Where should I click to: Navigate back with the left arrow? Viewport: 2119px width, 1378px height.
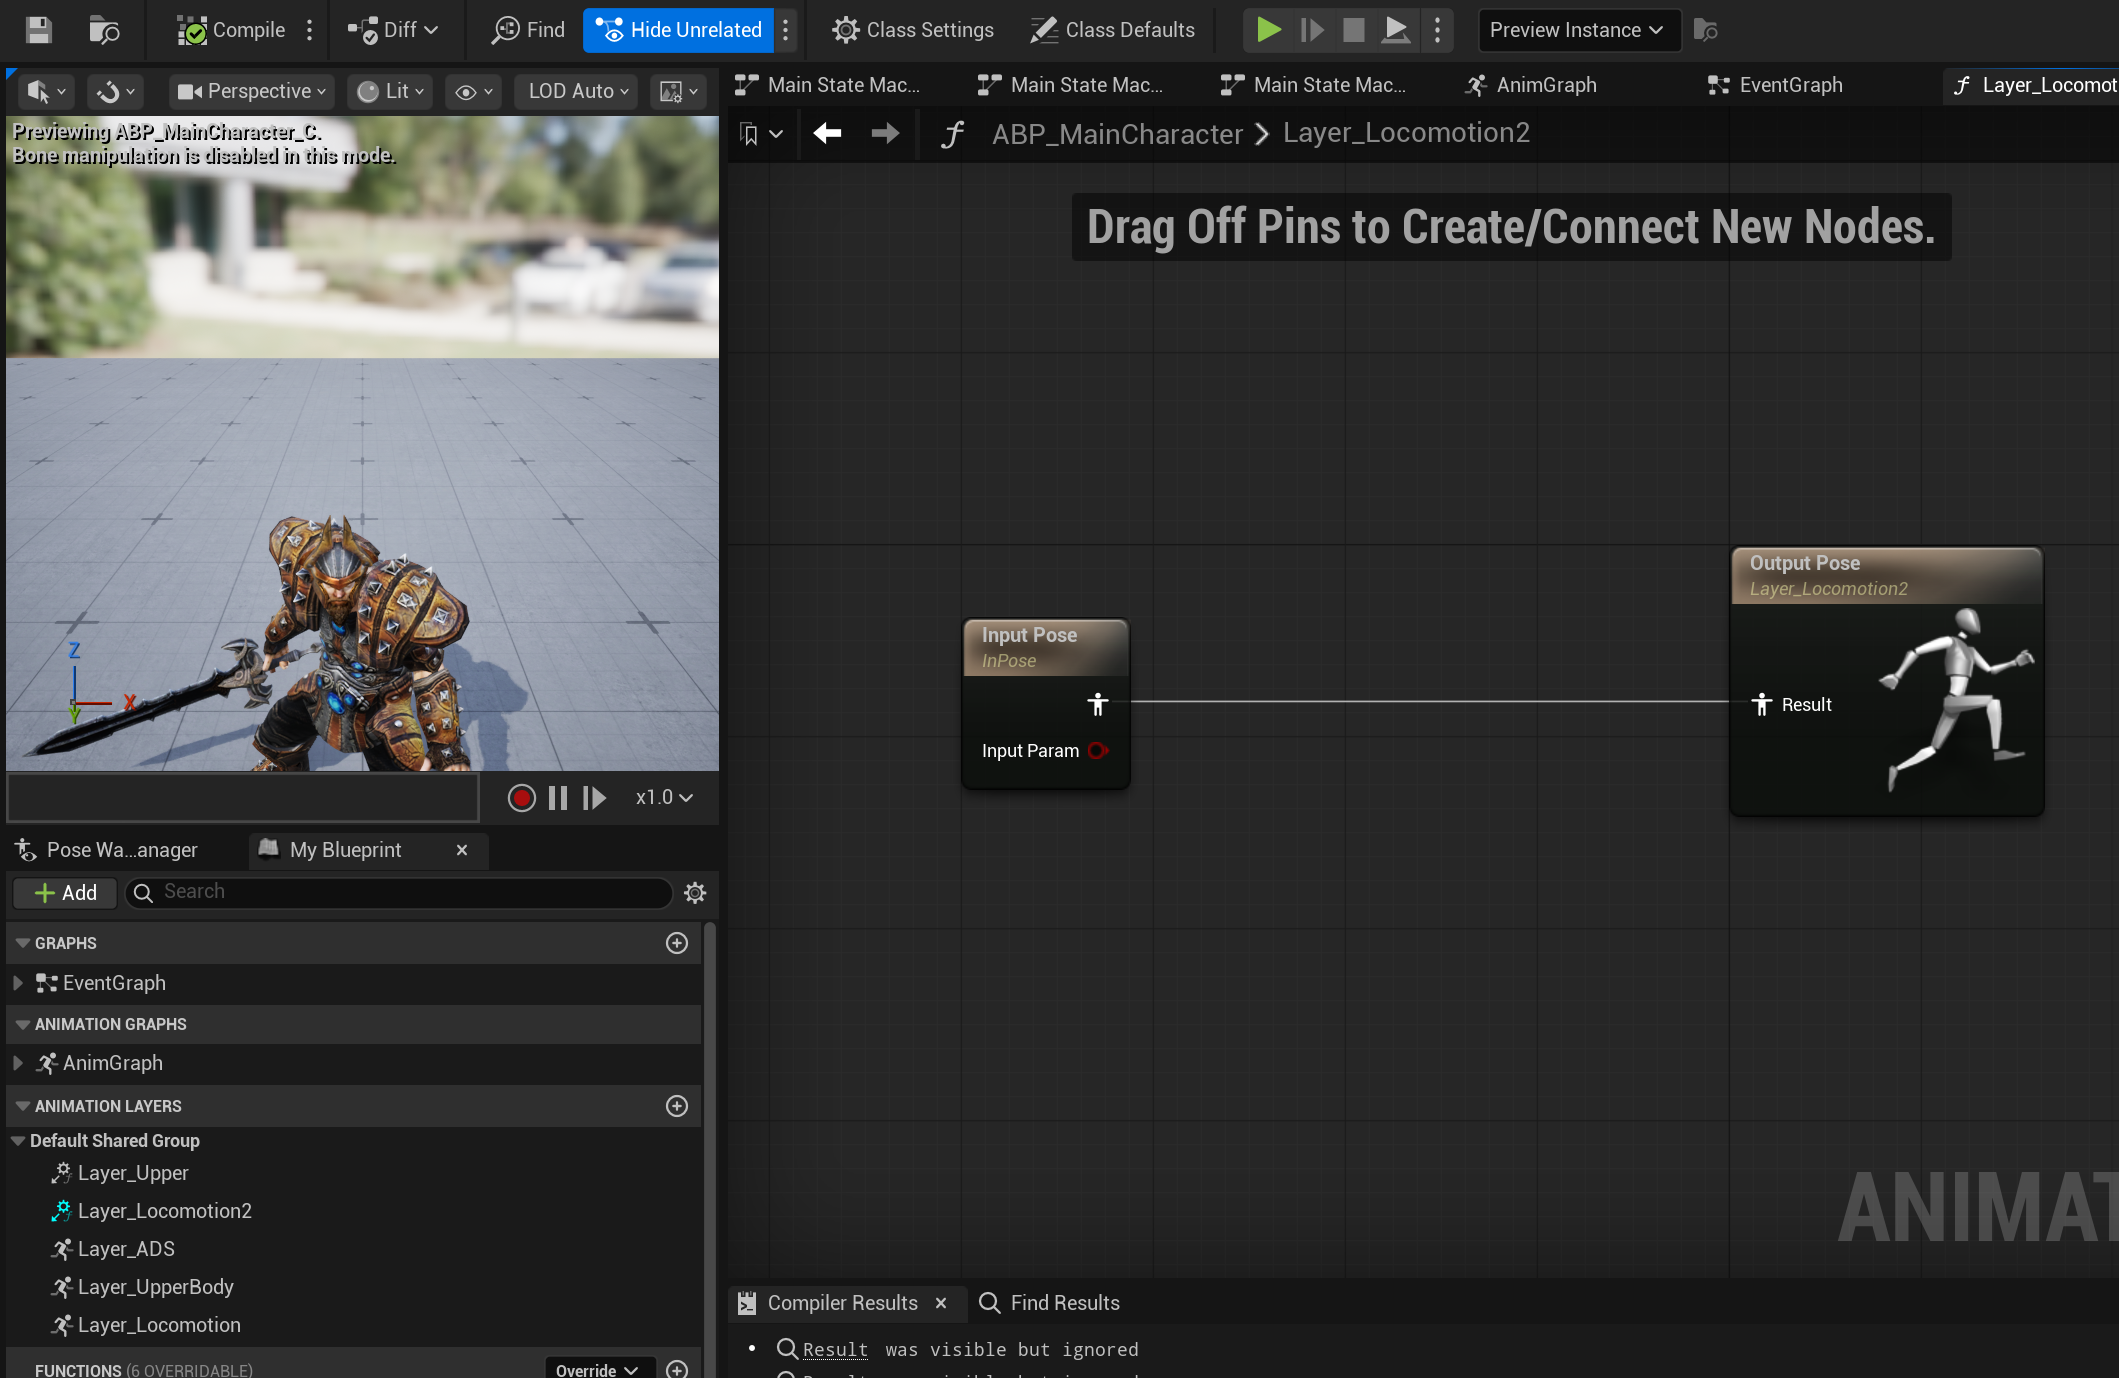click(x=827, y=133)
